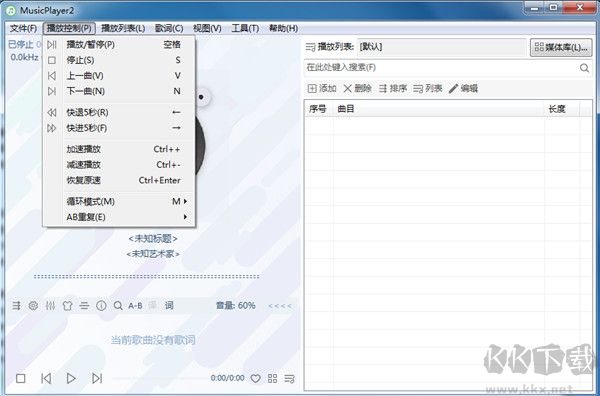600x396 pixels.
Task: Open the 工具(T) menu
Action: [x=245, y=28]
